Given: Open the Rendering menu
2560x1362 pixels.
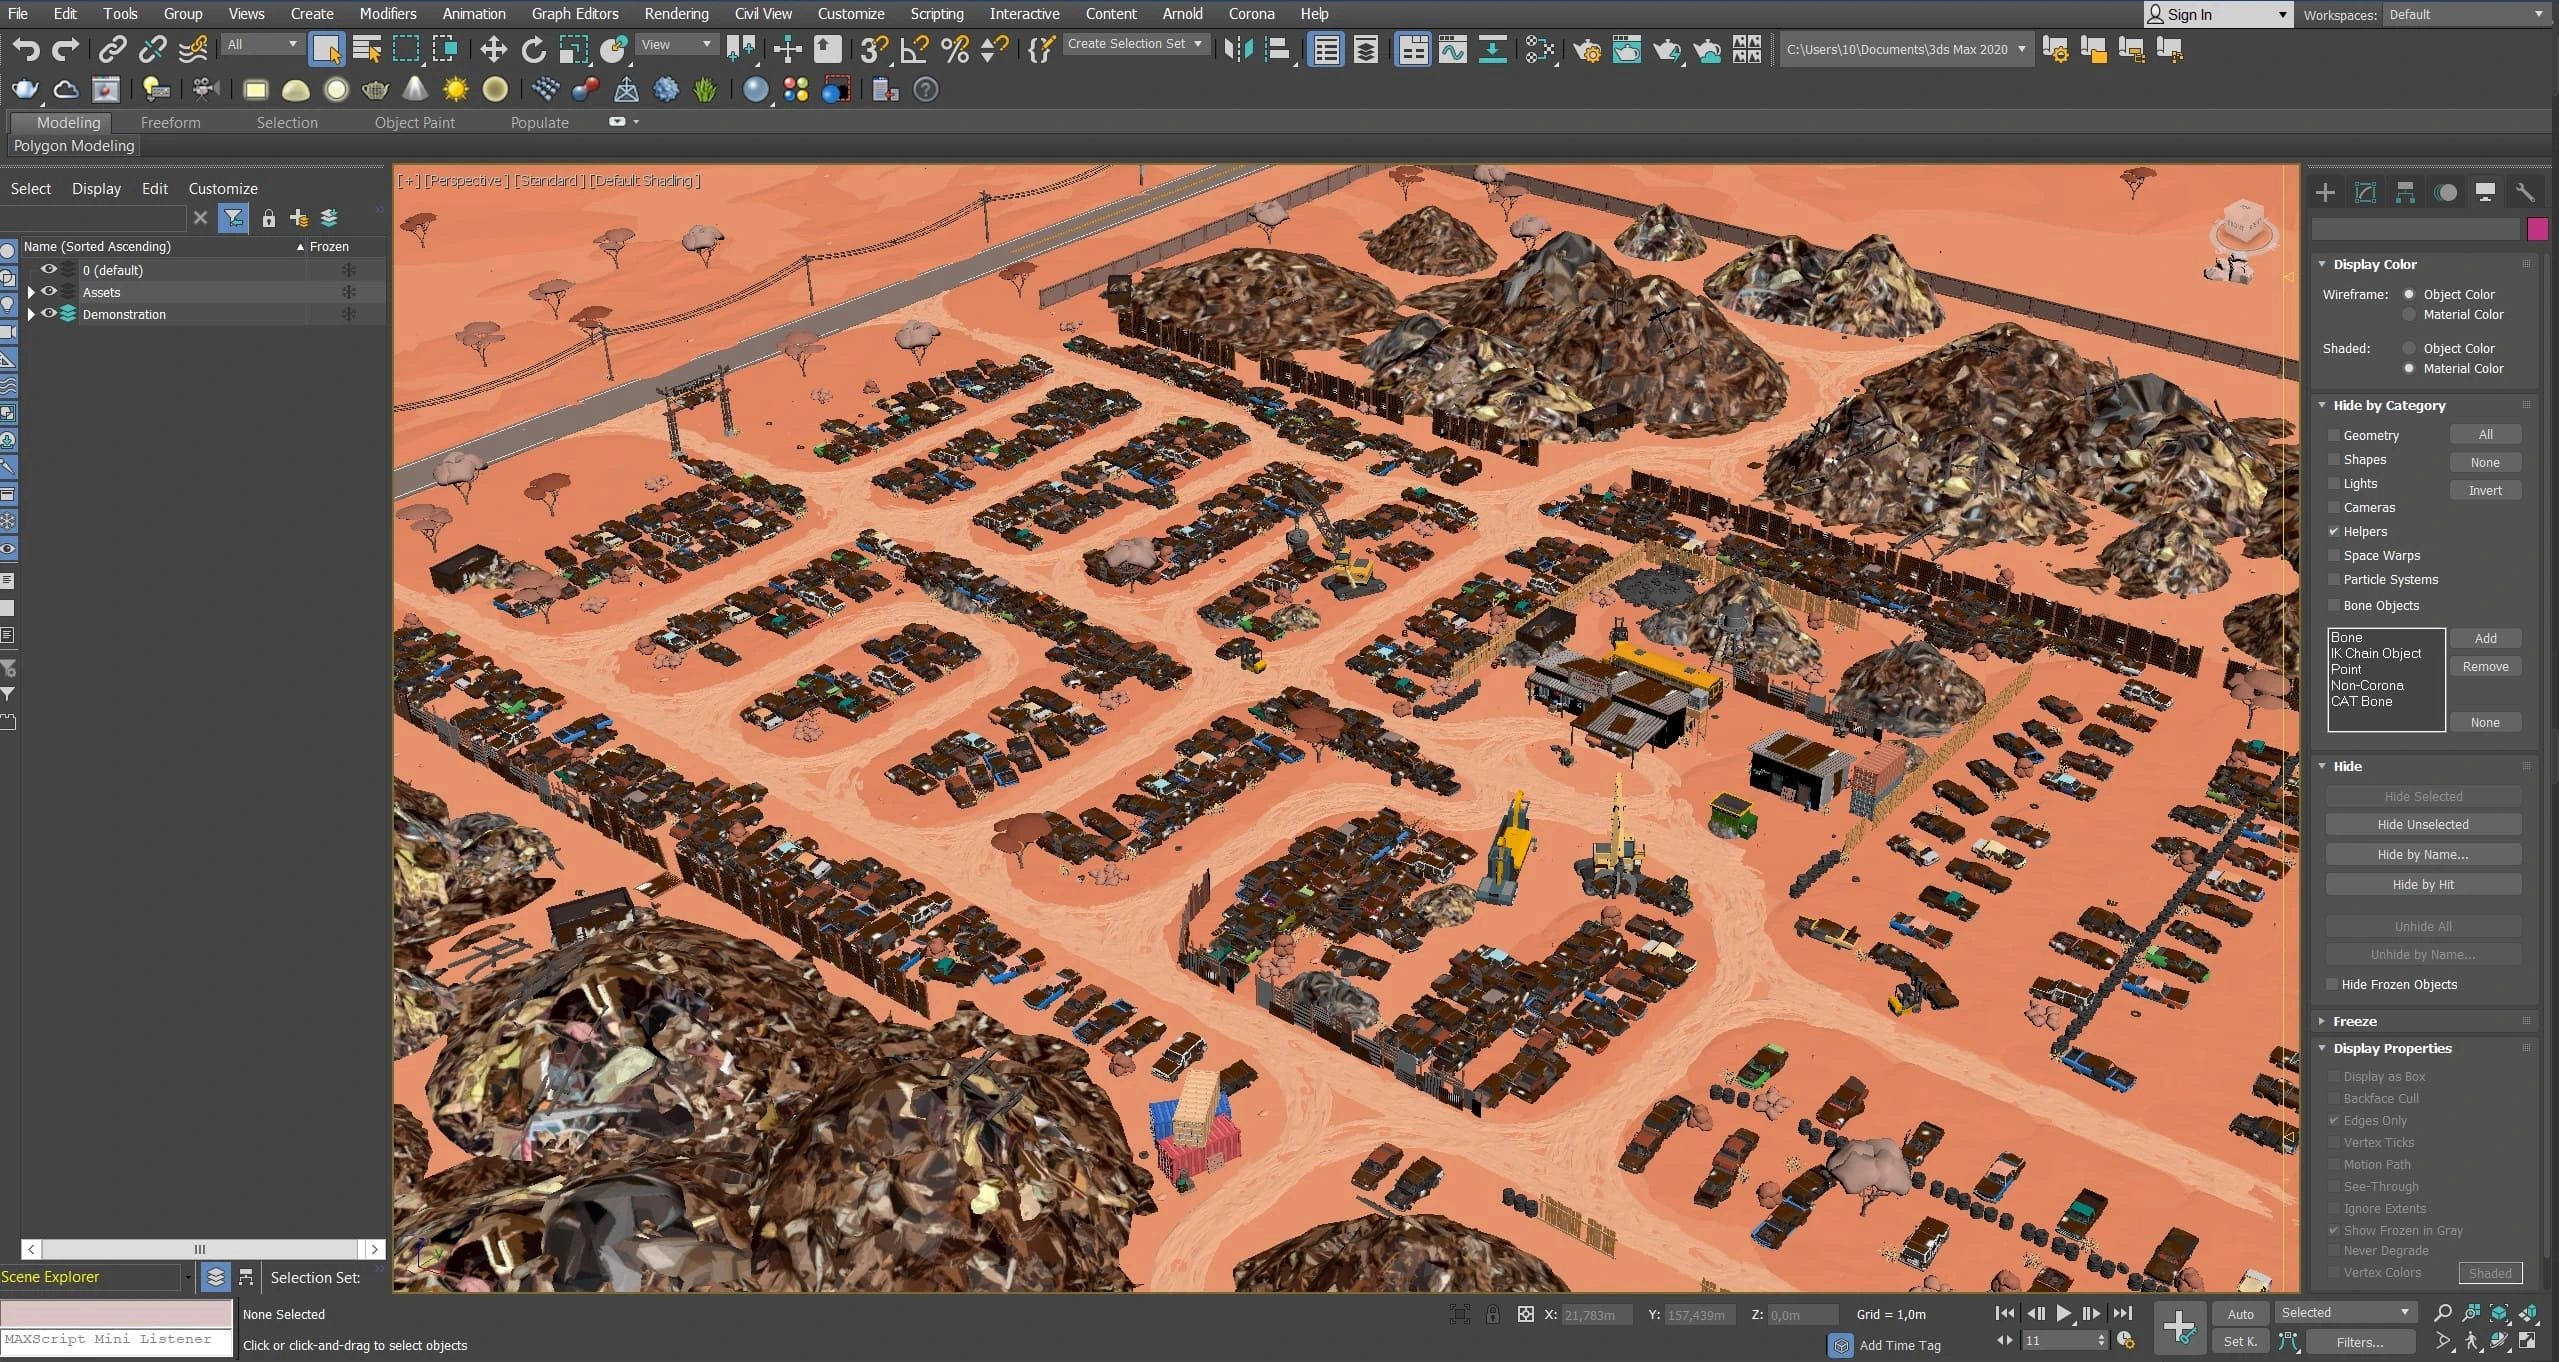Looking at the screenshot, I should pyautogui.click(x=675, y=14).
